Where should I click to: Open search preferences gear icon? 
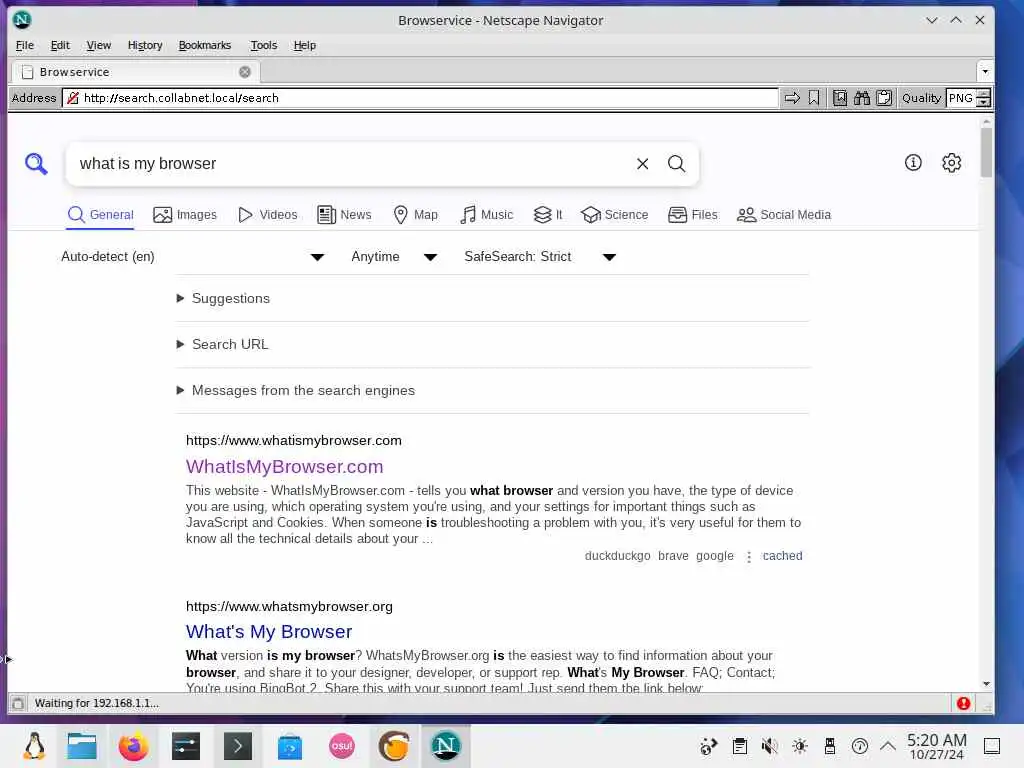tap(952, 163)
